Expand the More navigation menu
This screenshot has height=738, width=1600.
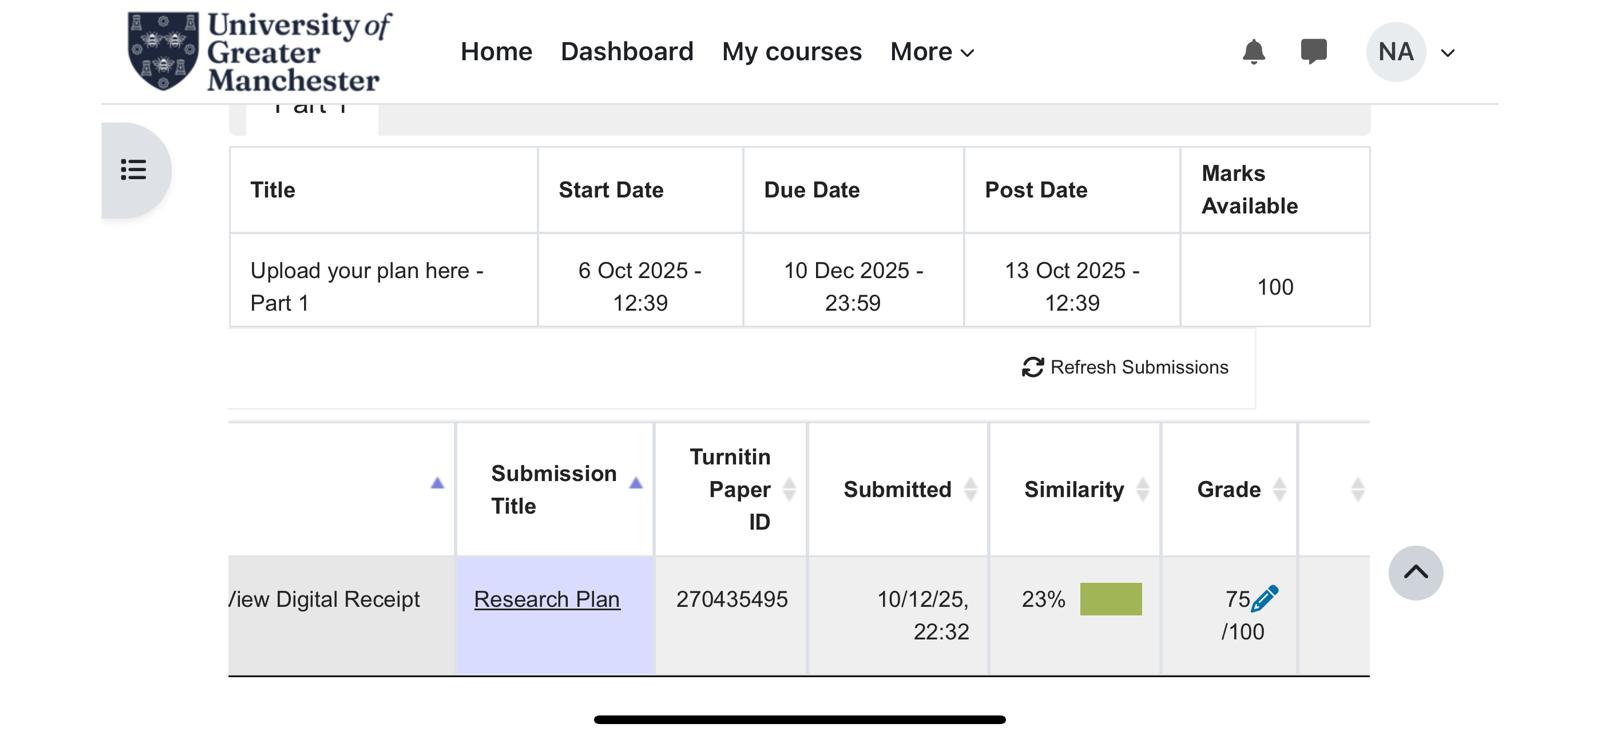tap(930, 51)
